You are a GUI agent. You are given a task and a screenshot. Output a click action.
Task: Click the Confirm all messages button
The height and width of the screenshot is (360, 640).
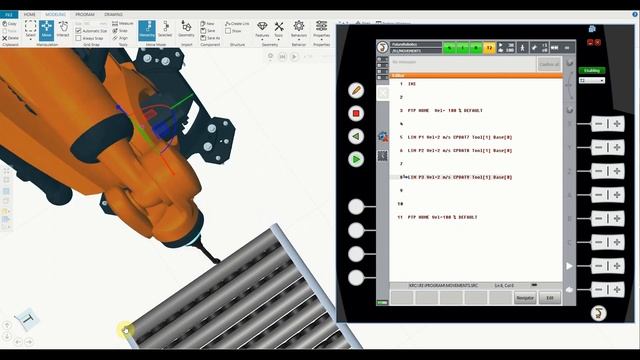tap(549, 64)
